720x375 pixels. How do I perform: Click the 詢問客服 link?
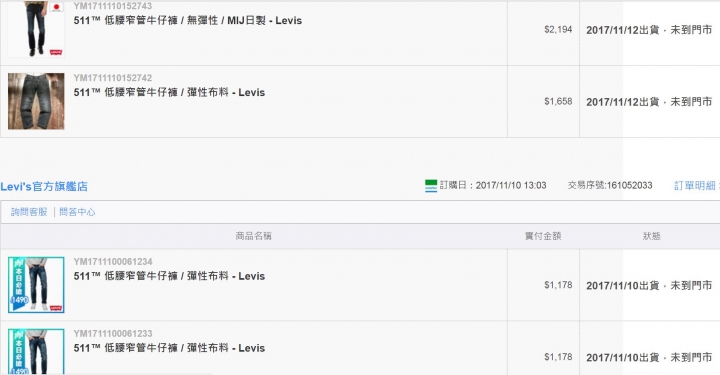pyautogui.click(x=29, y=212)
